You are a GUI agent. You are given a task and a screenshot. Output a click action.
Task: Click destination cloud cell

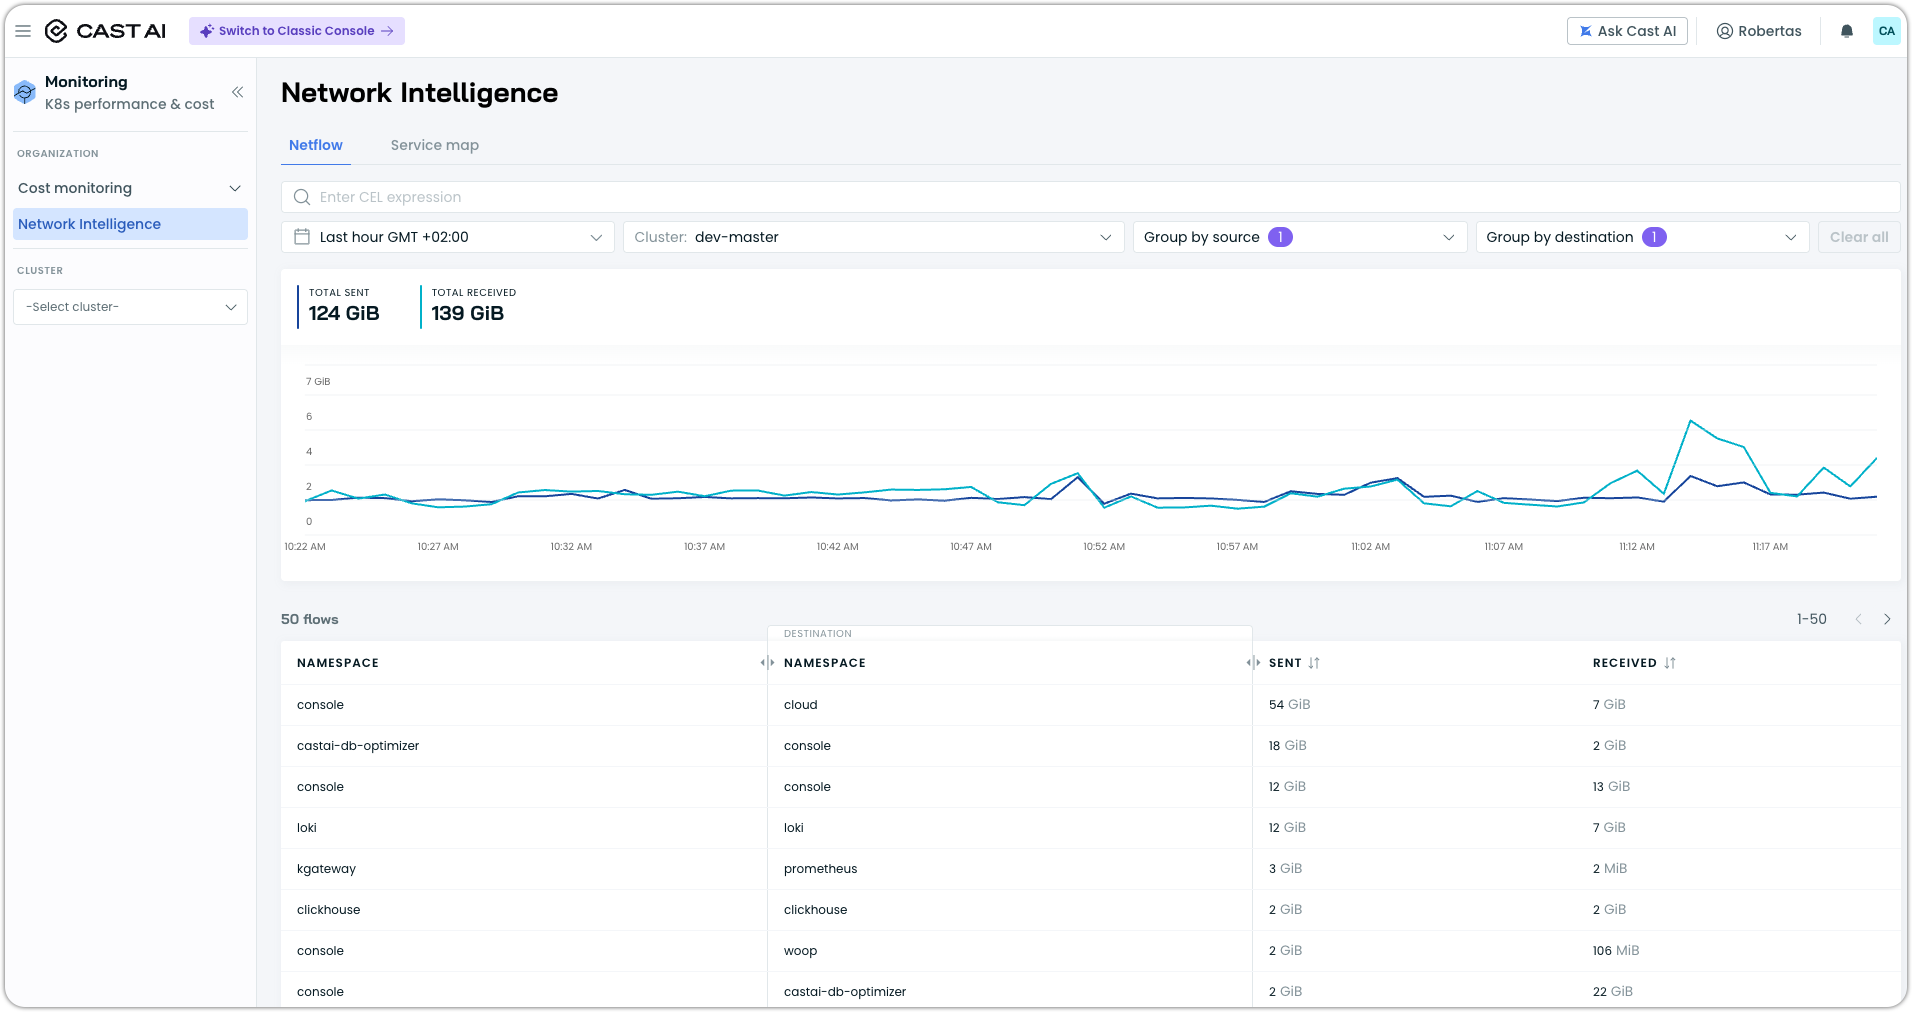801,705
